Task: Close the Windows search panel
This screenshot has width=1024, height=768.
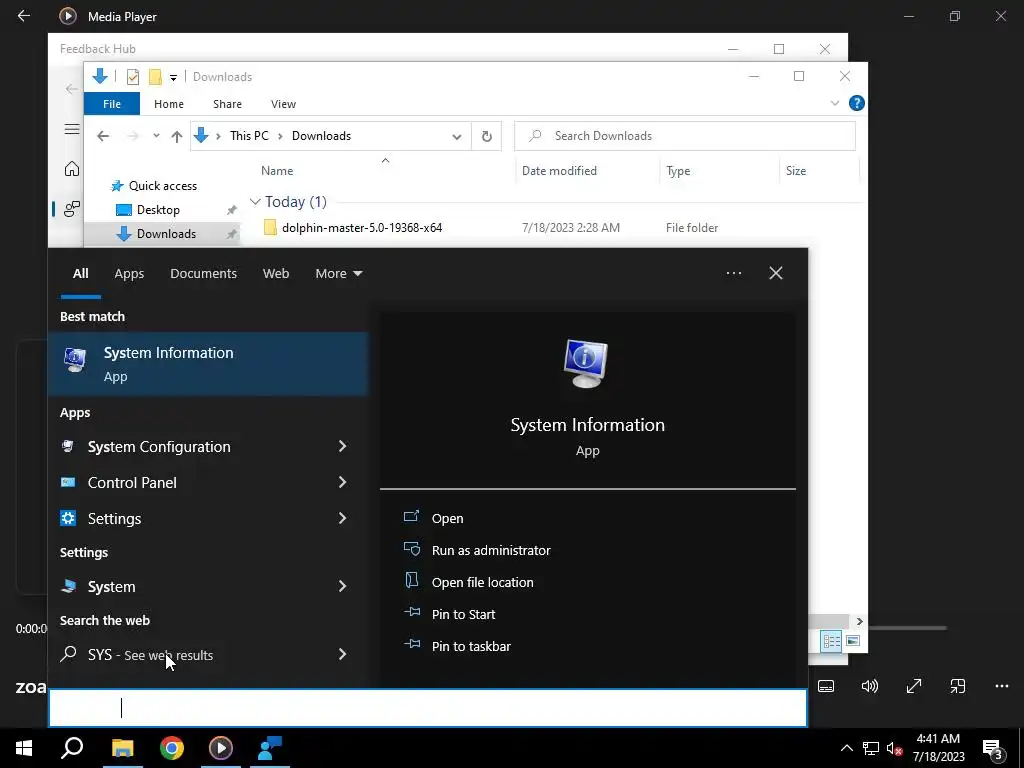Action: 776,273
